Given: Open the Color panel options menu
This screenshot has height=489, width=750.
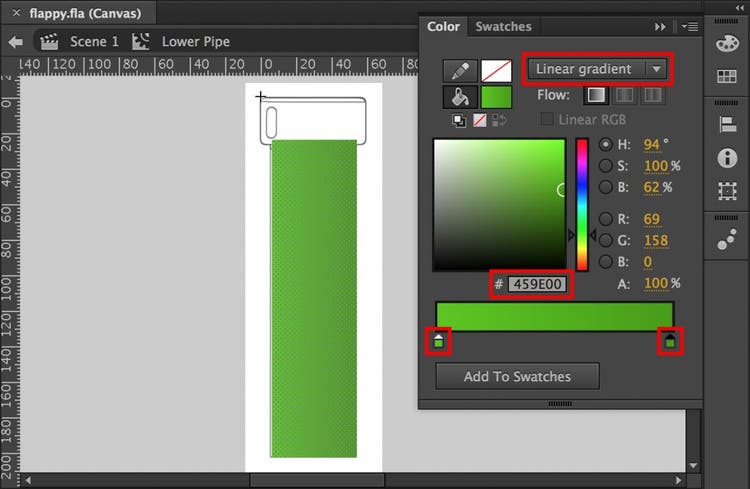Looking at the screenshot, I should [688, 27].
